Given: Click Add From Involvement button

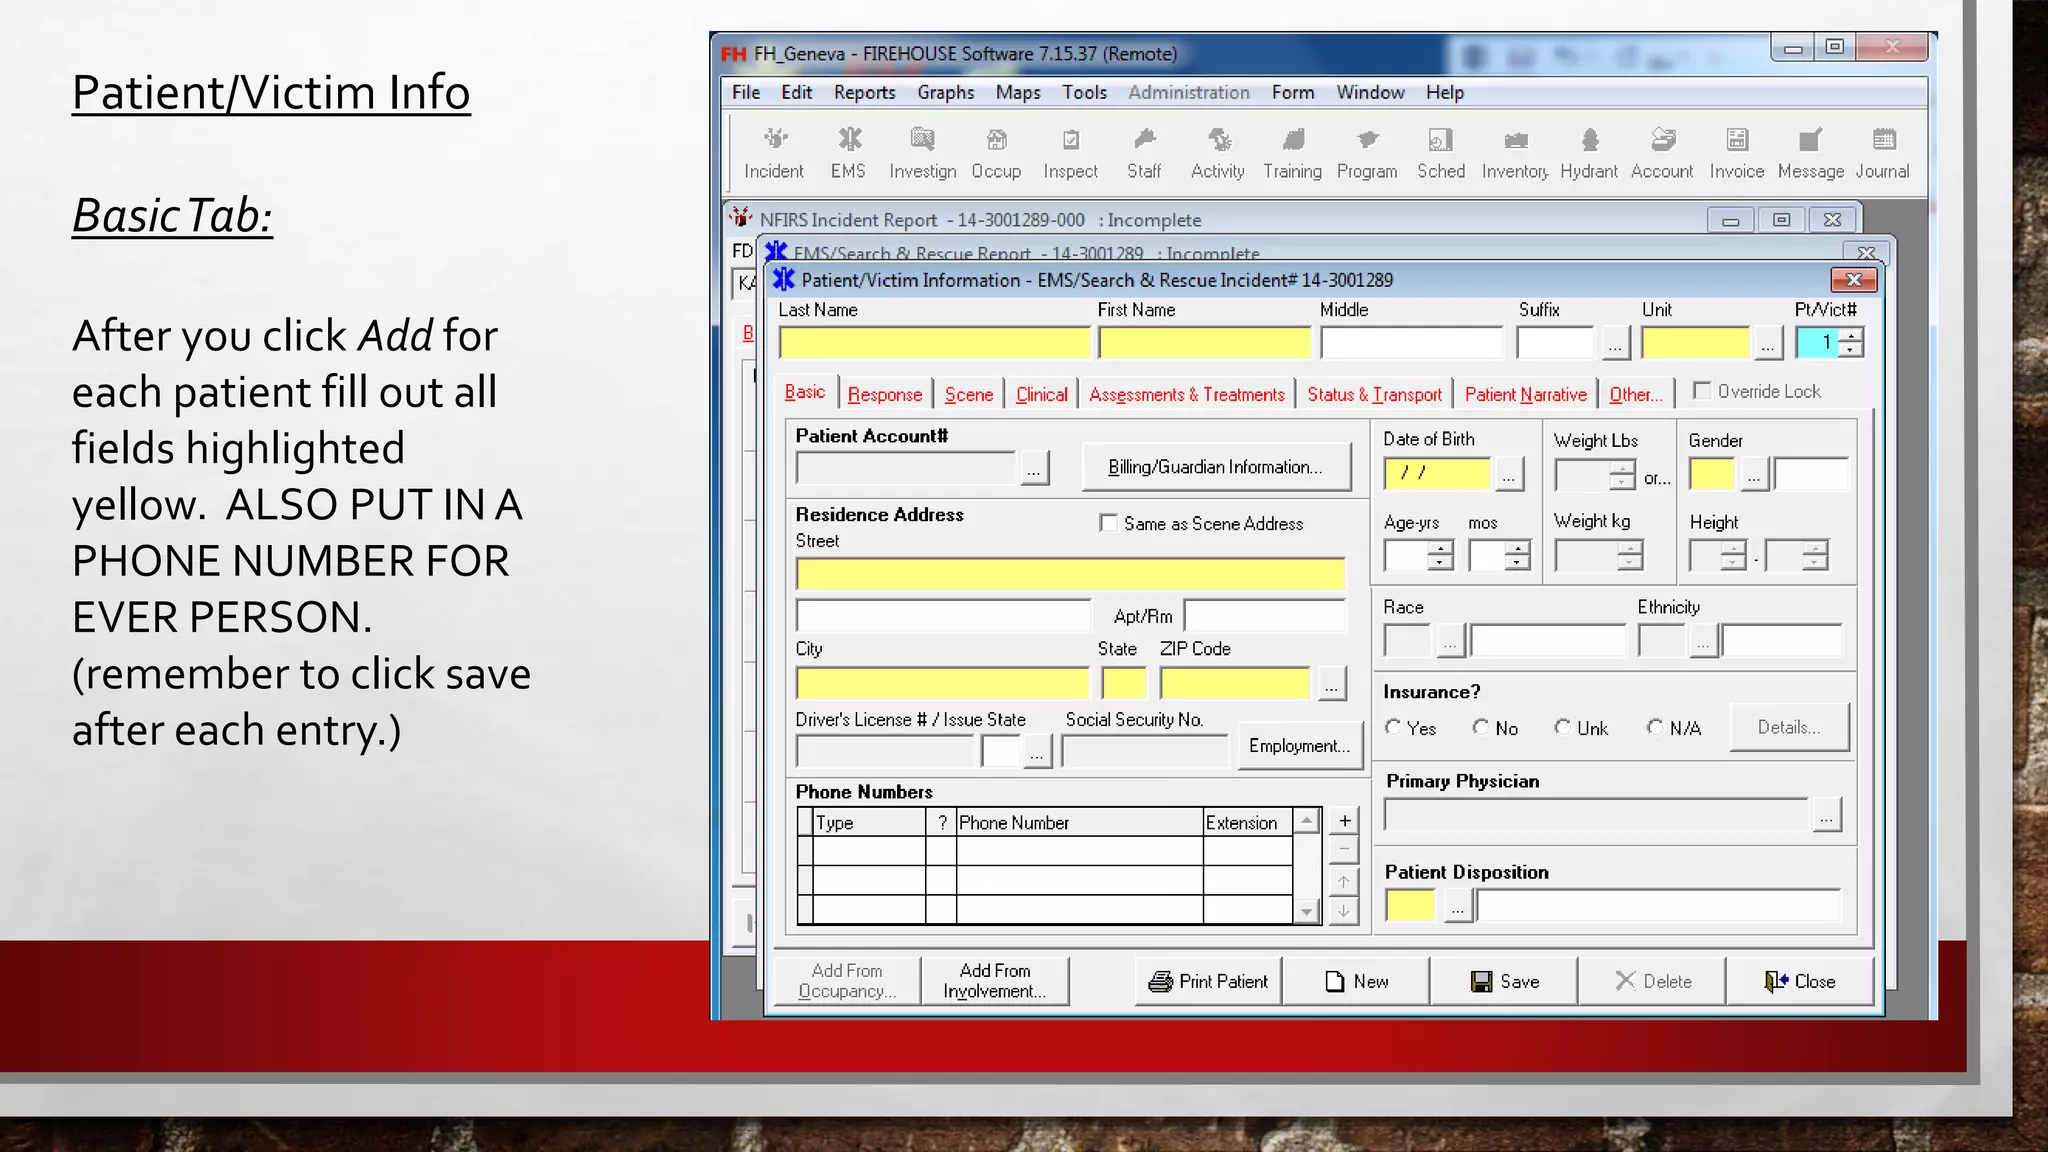Looking at the screenshot, I should [994, 981].
